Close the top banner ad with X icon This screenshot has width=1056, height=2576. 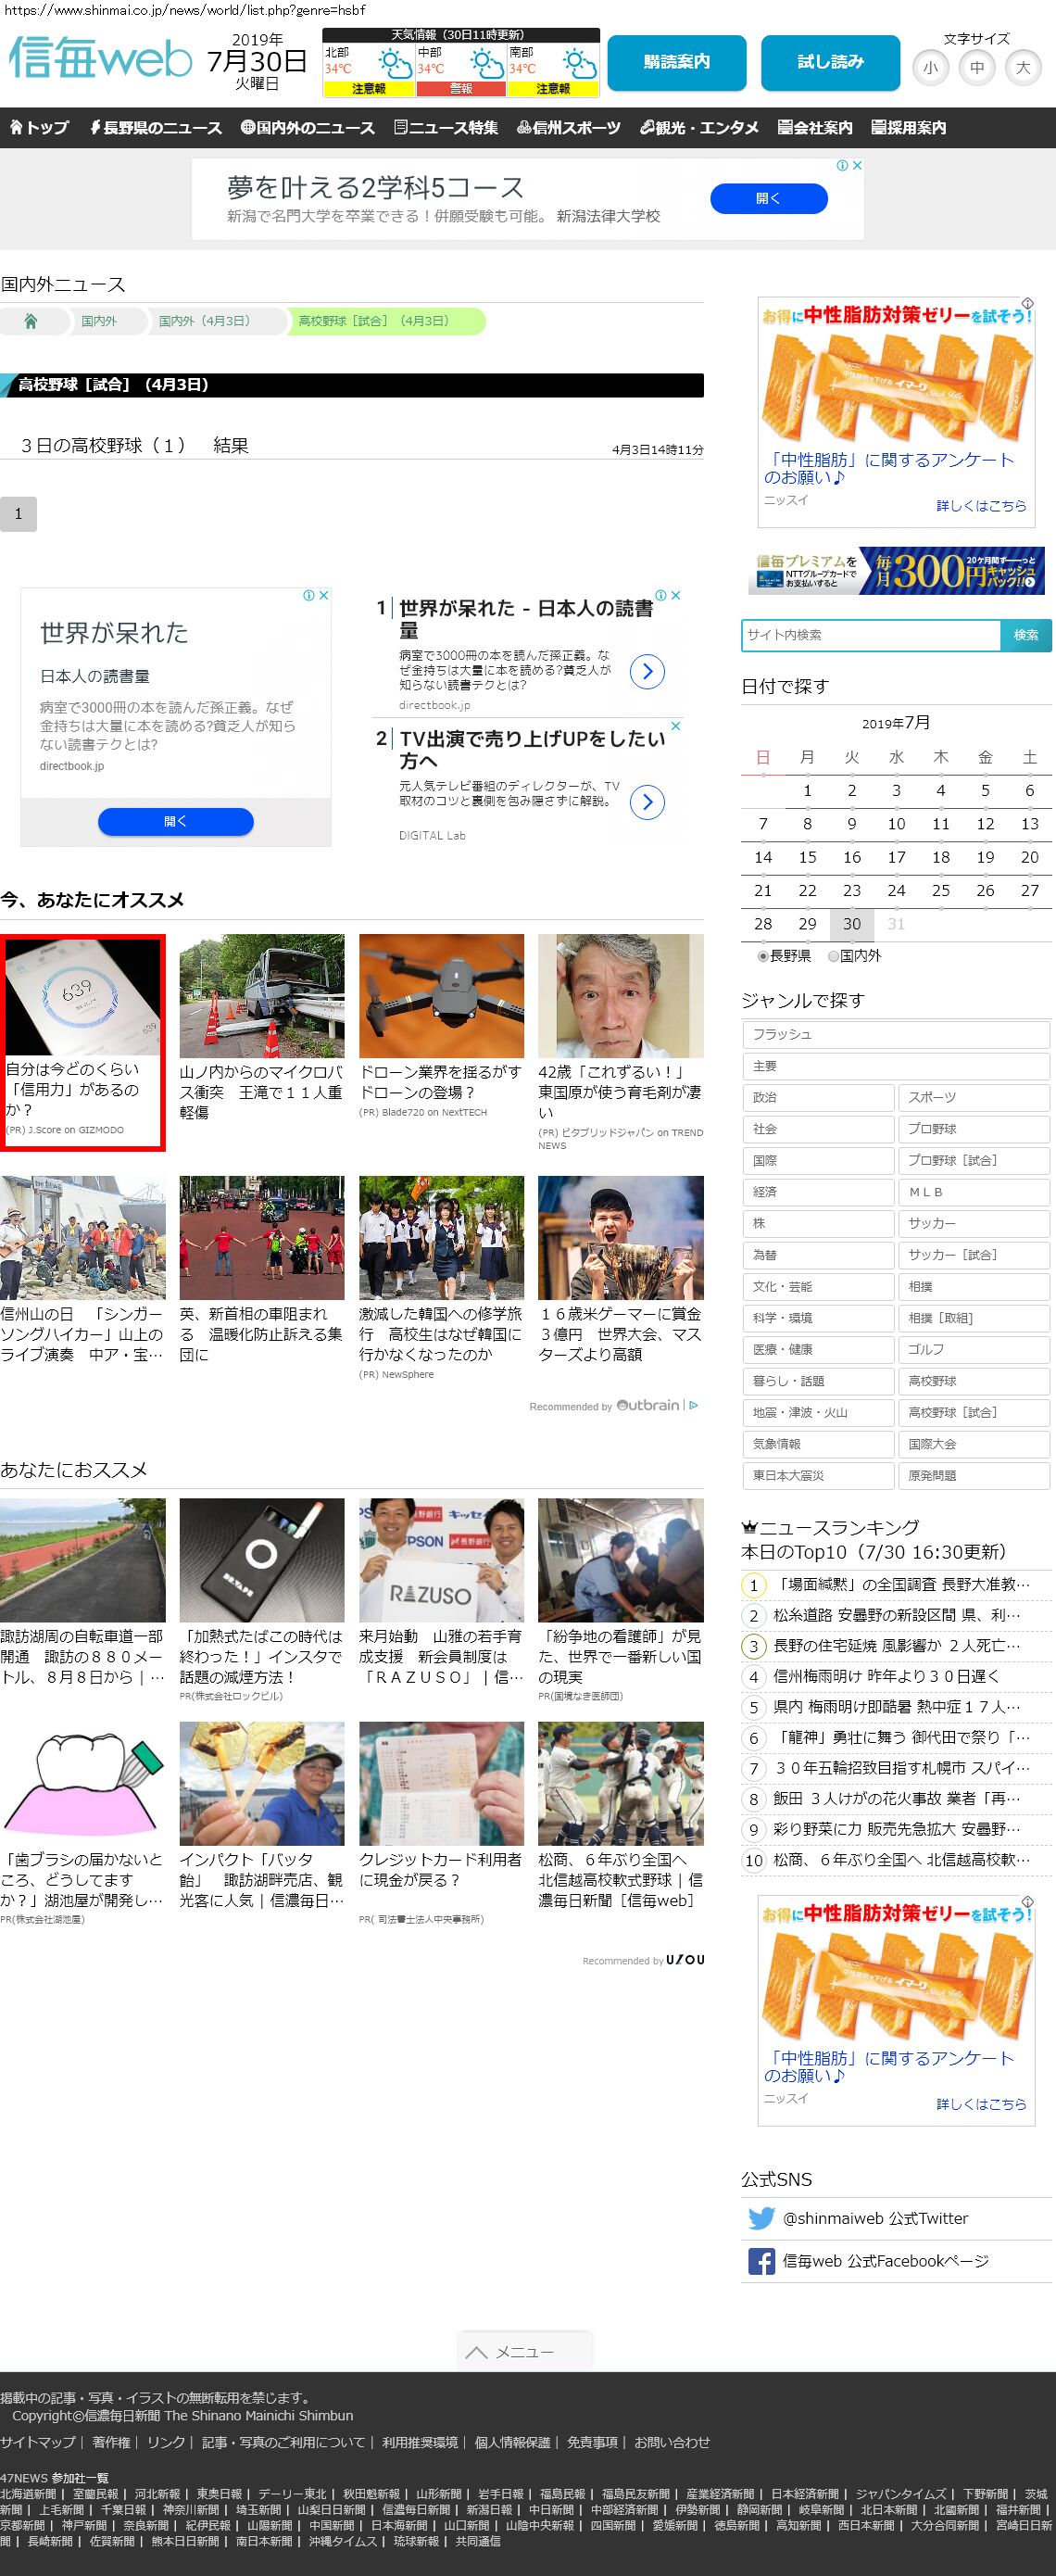click(x=857, y=166)
